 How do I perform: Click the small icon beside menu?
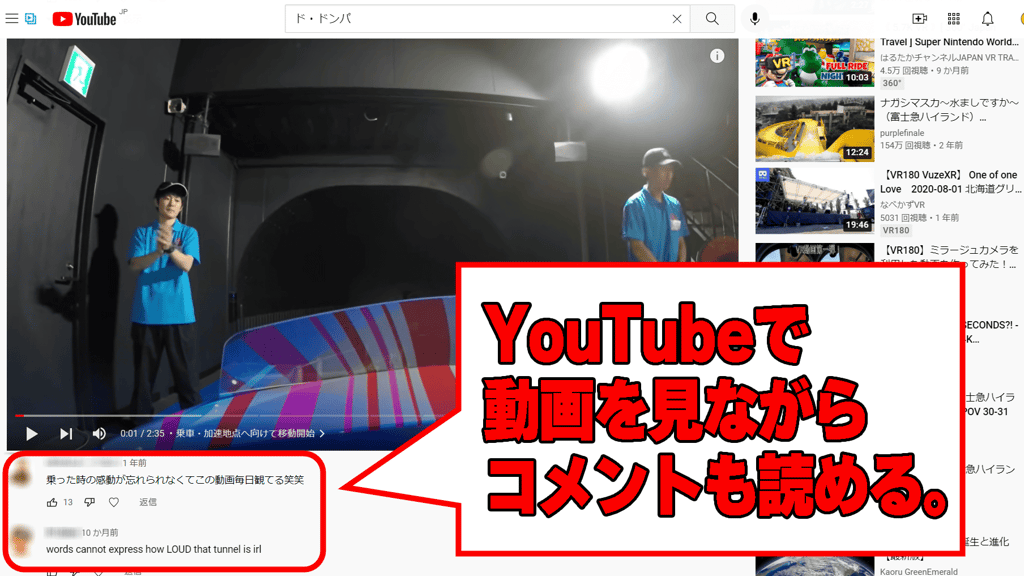coord(31,18)
